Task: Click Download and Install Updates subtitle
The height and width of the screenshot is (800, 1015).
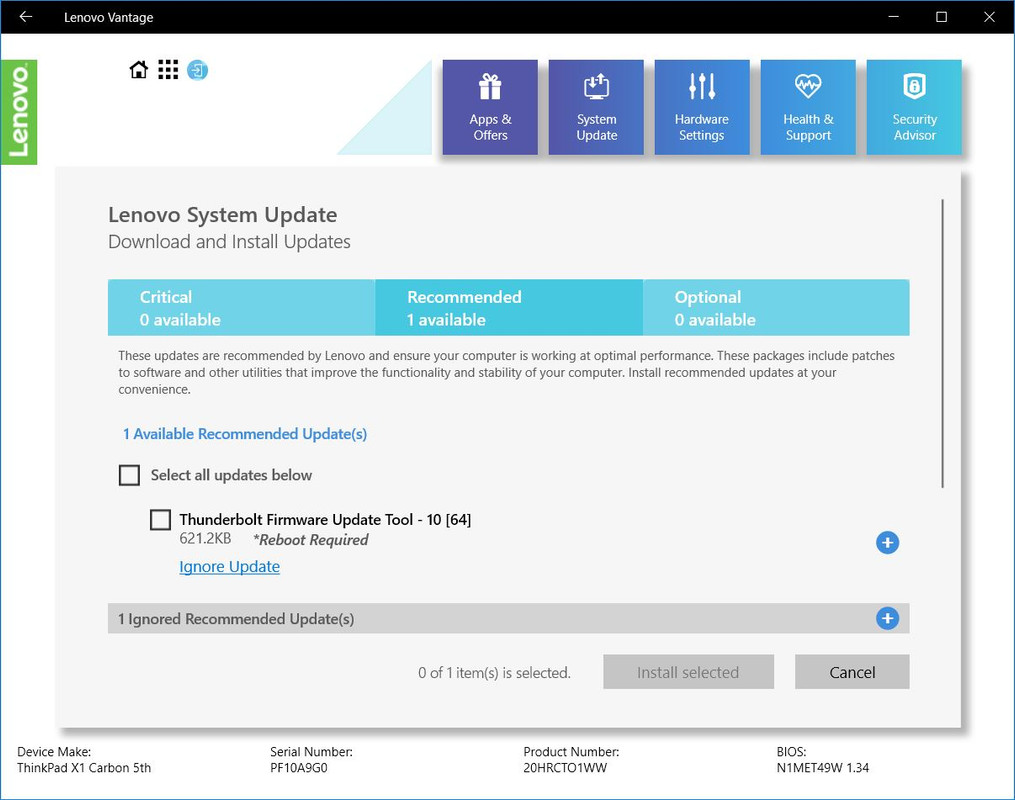Action: 229,242
